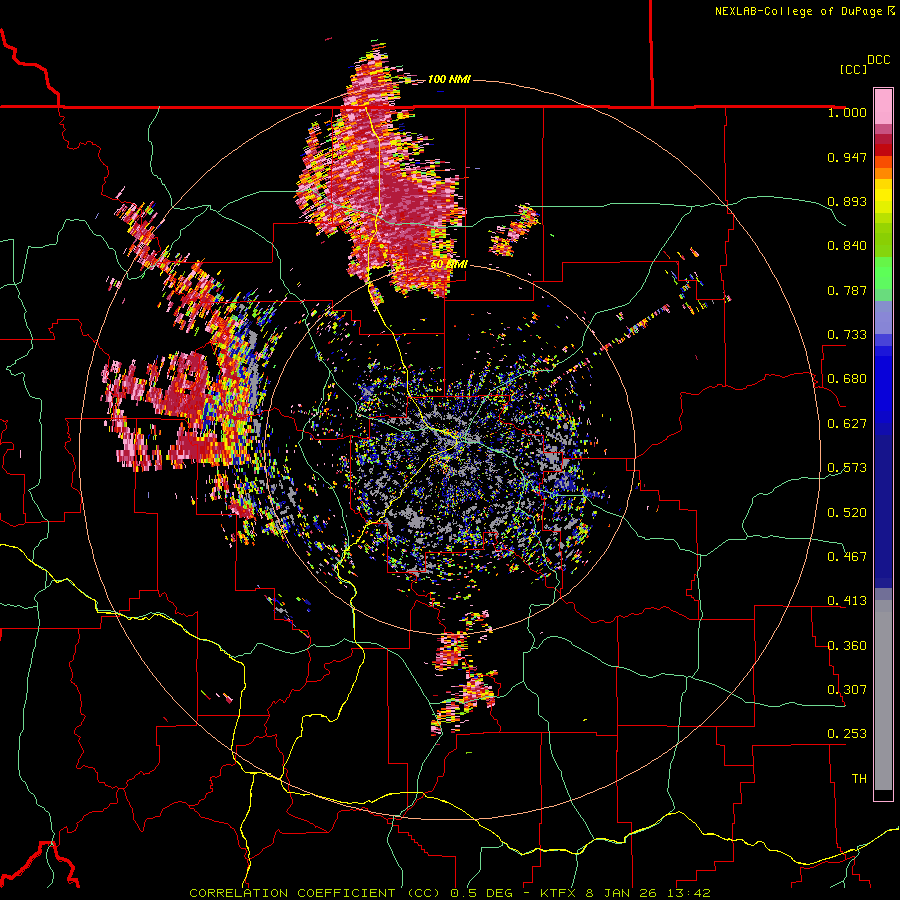Select the 0.520 scale value
900x900 pixels.
[847, 513]
